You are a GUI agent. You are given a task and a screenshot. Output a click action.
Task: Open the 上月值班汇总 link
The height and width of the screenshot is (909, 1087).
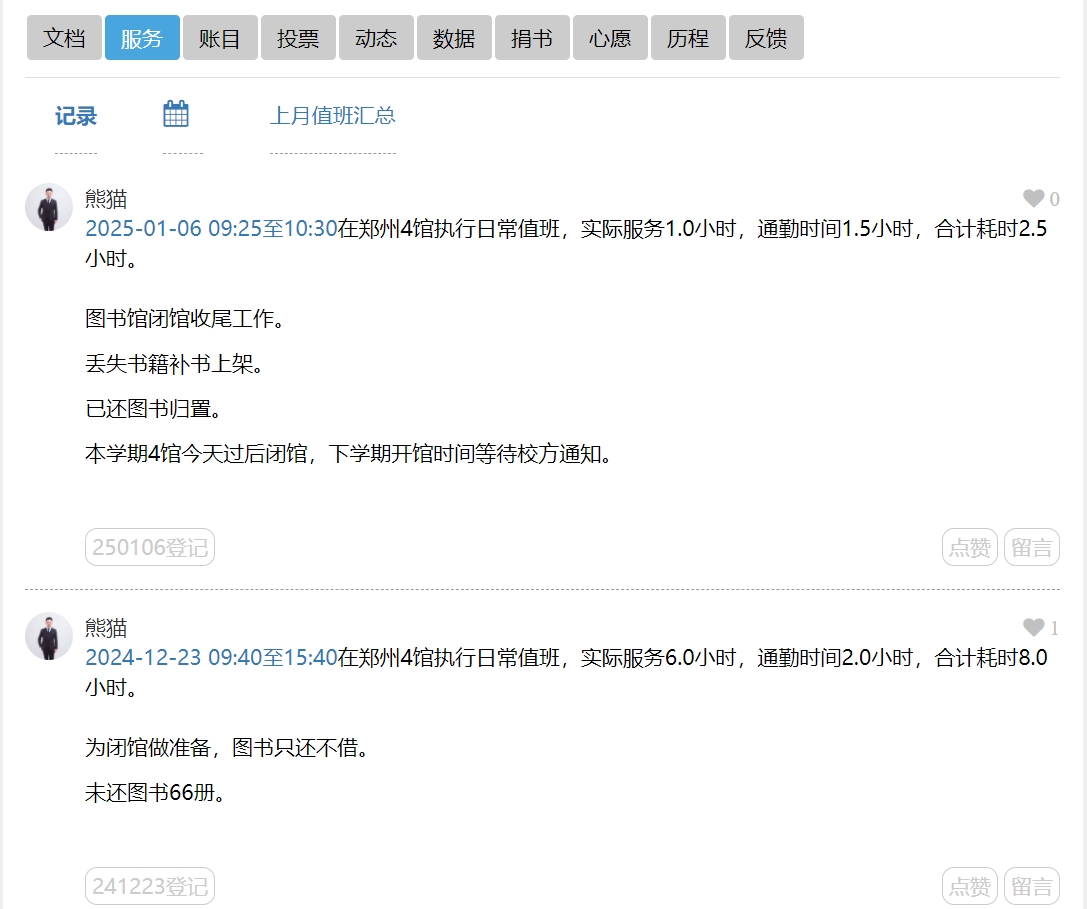[x=333, y=116]
